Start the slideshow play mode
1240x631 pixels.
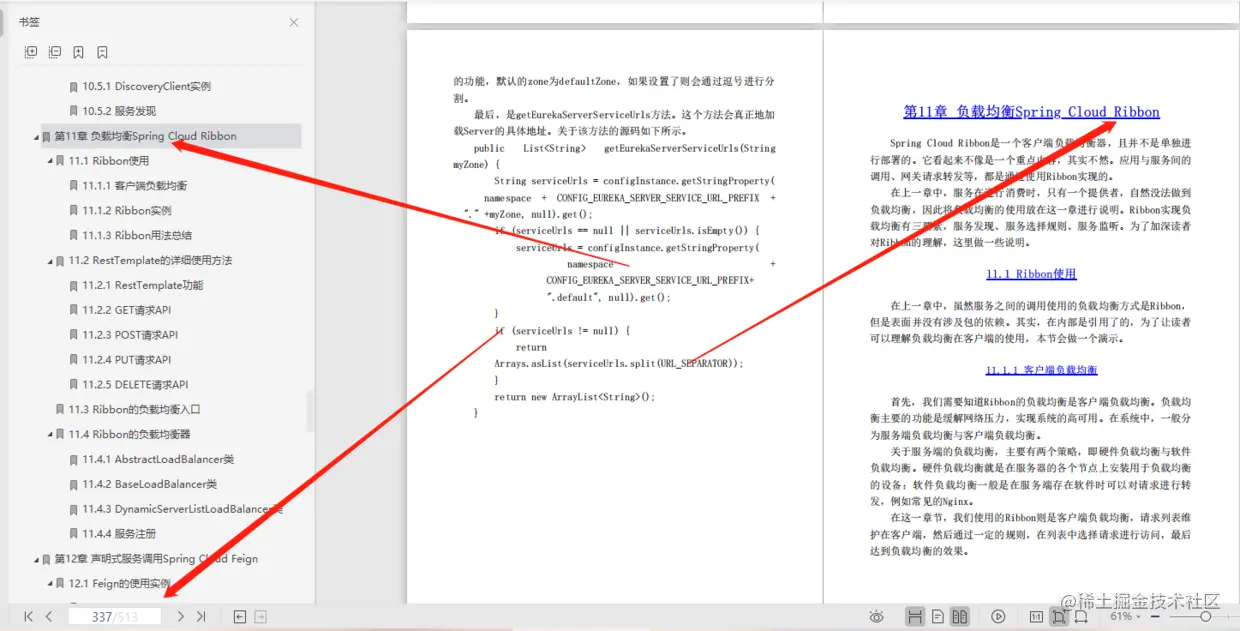[x=998, y=617]
